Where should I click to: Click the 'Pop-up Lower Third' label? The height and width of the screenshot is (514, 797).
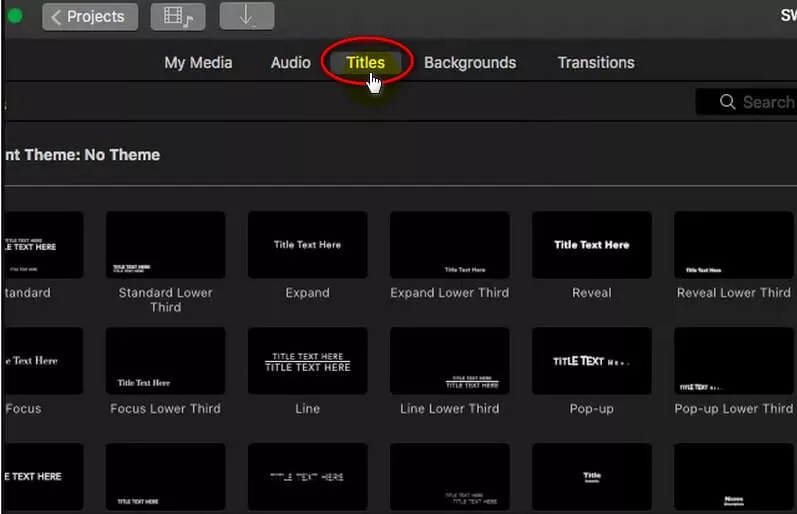(x=733, y=409)
